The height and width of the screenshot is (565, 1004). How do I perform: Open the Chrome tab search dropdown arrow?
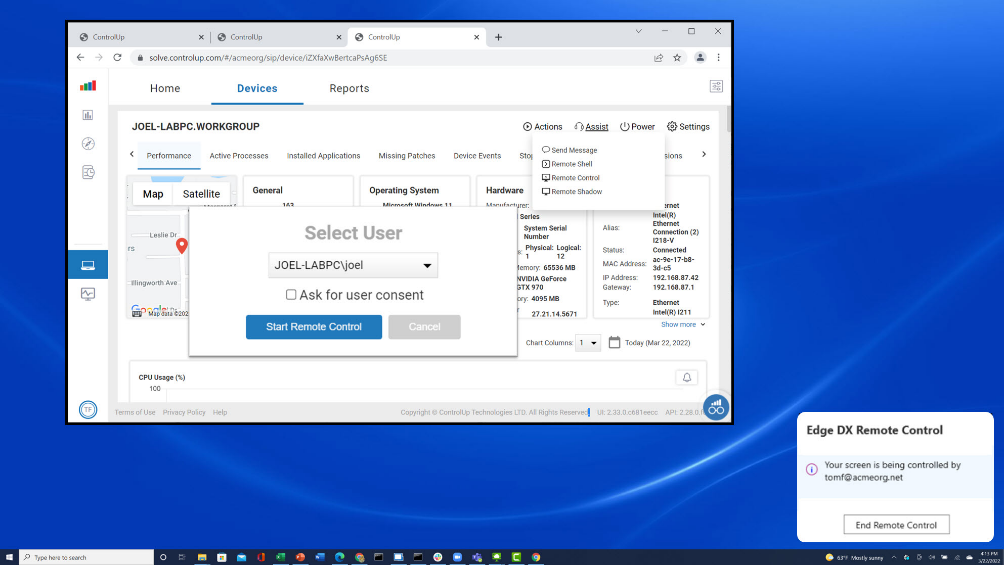pos(638,31)
